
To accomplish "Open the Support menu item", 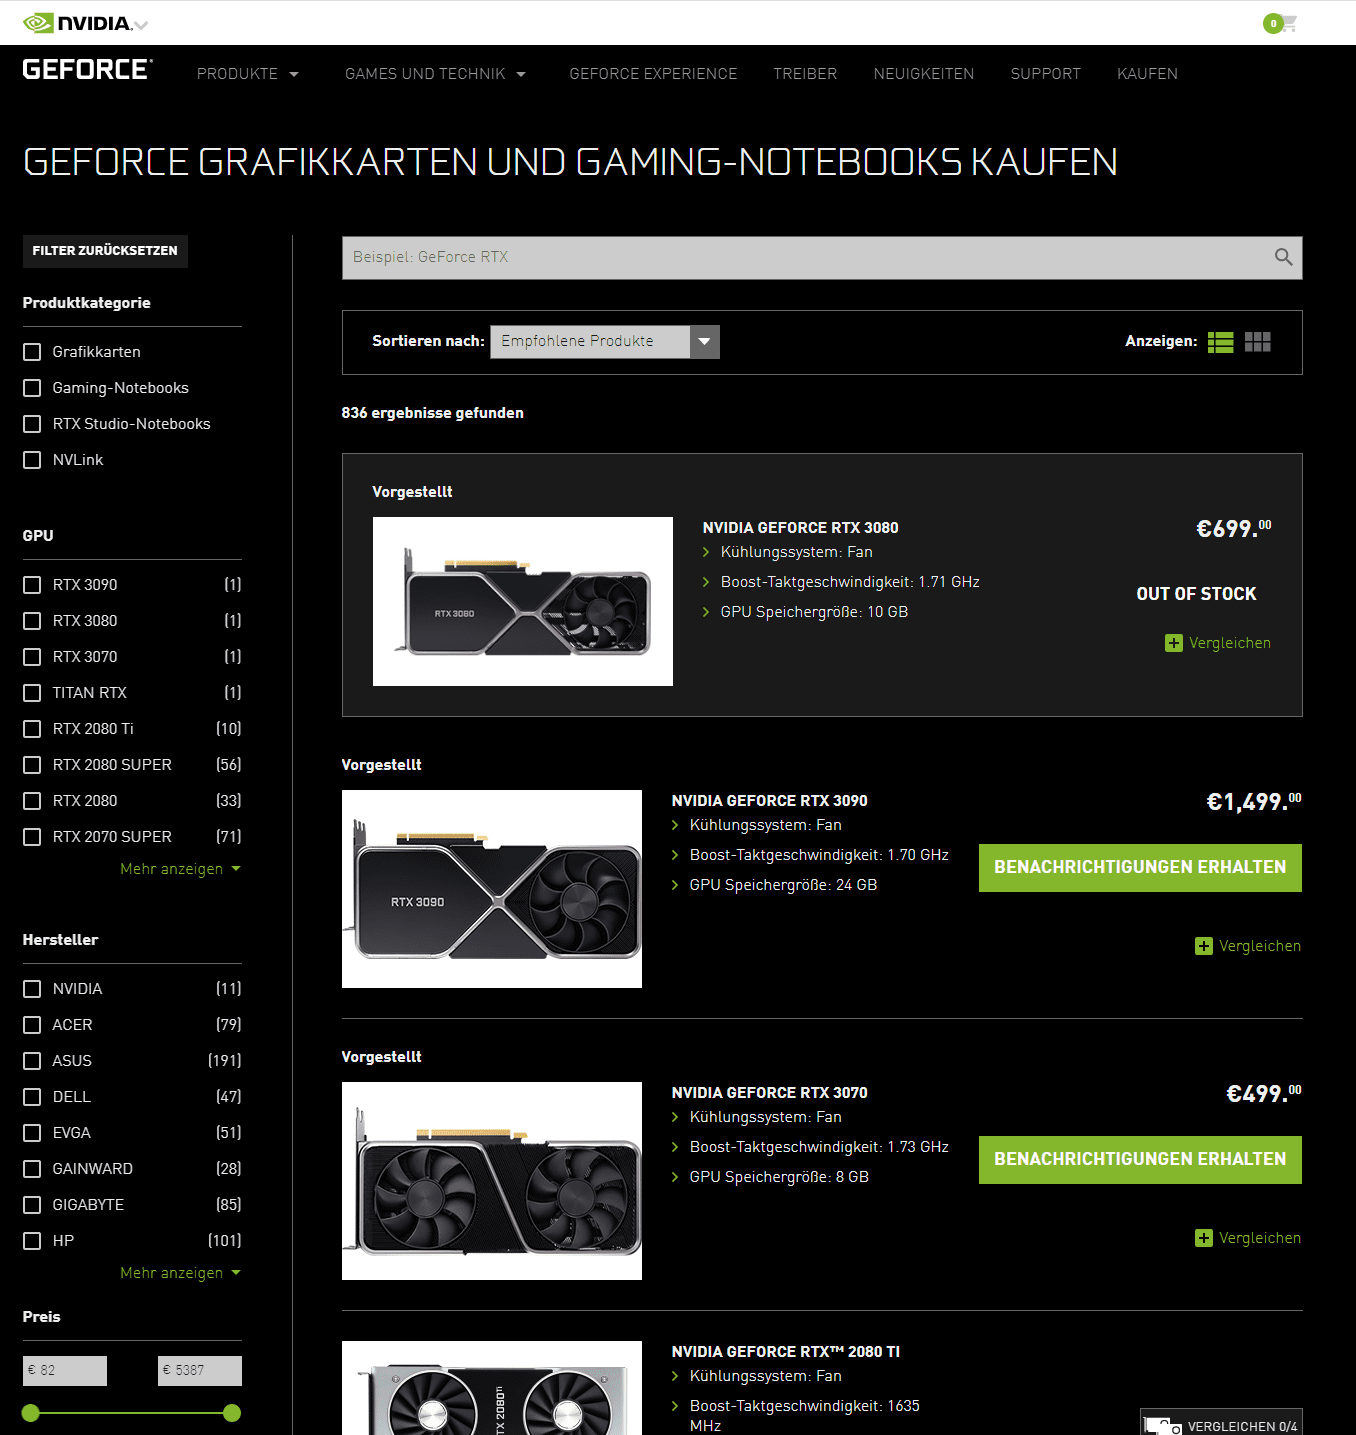I will 1045,74.
